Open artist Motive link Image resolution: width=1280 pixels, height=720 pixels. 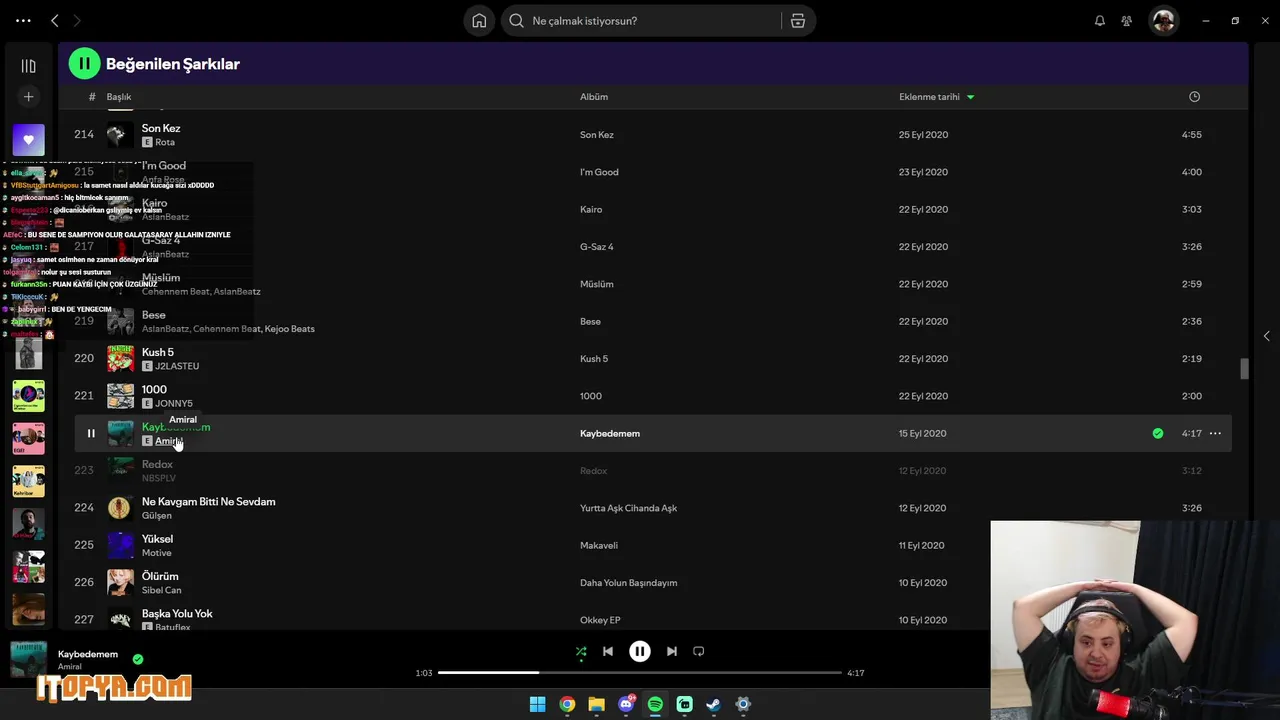coord(157,553)
